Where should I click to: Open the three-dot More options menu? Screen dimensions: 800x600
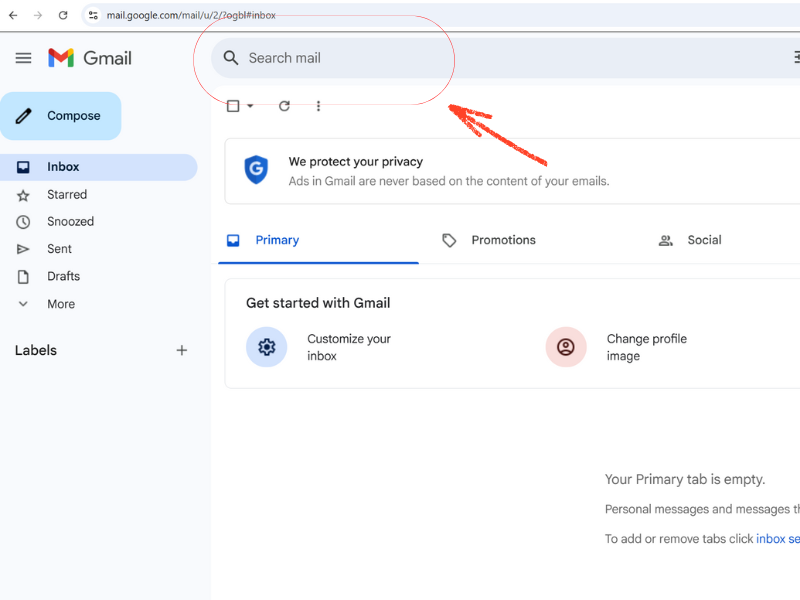[318, 106]
